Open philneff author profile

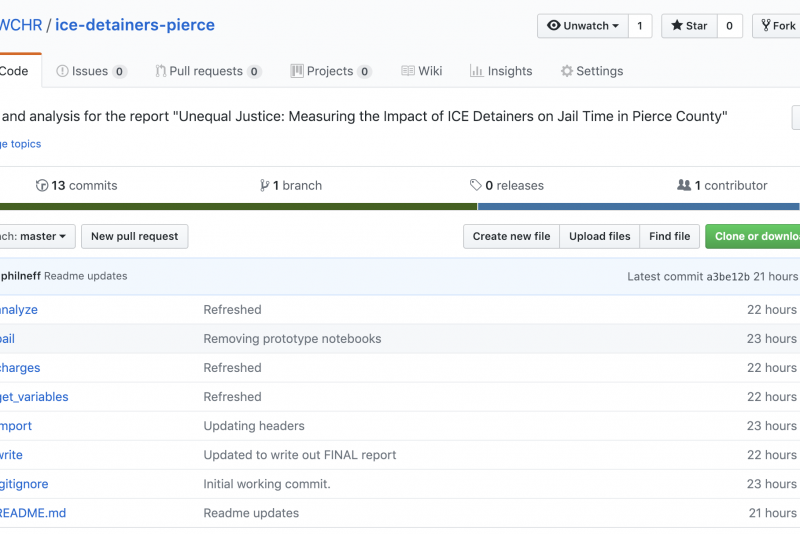click(20, 276)
